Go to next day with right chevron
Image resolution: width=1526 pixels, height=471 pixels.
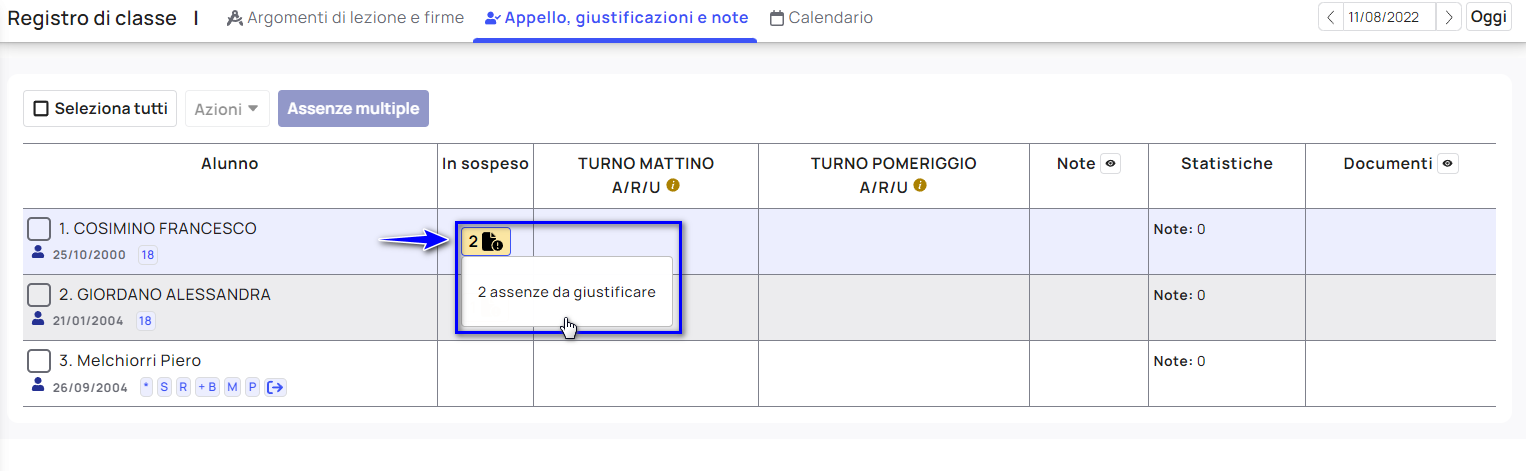click(x=1449, y=18)
